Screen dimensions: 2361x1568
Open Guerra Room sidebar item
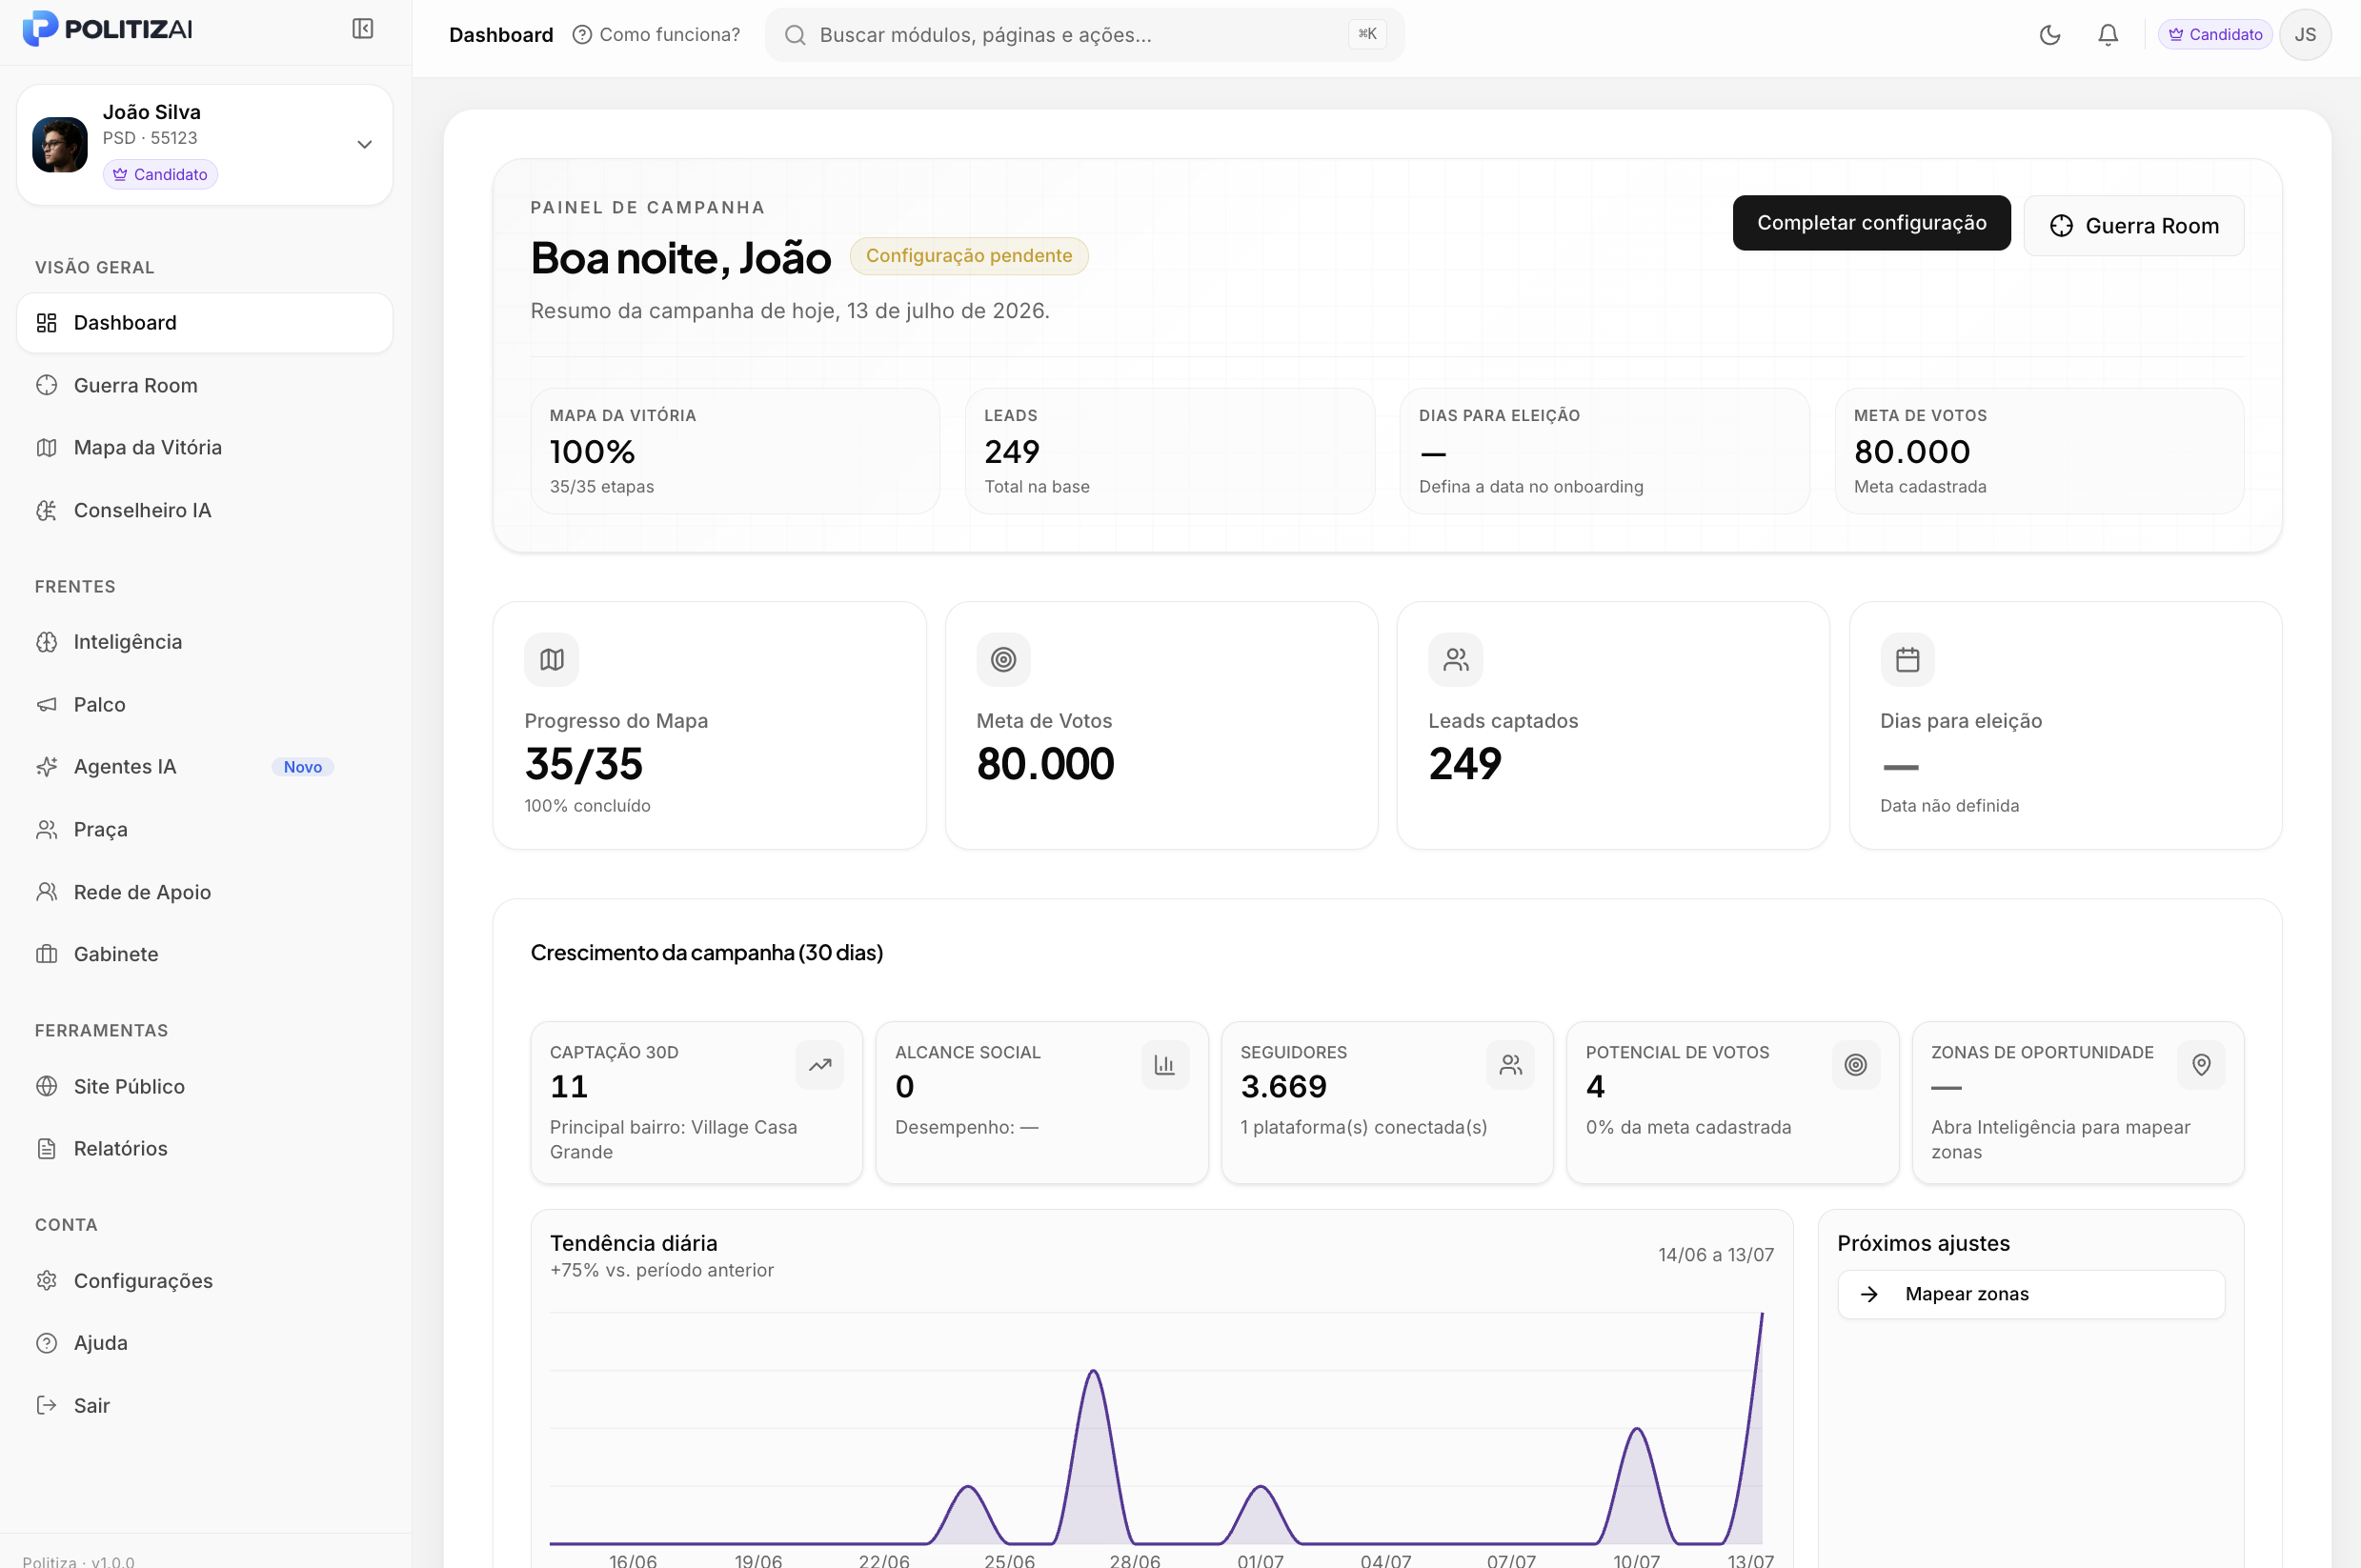(x=205, y=385)
